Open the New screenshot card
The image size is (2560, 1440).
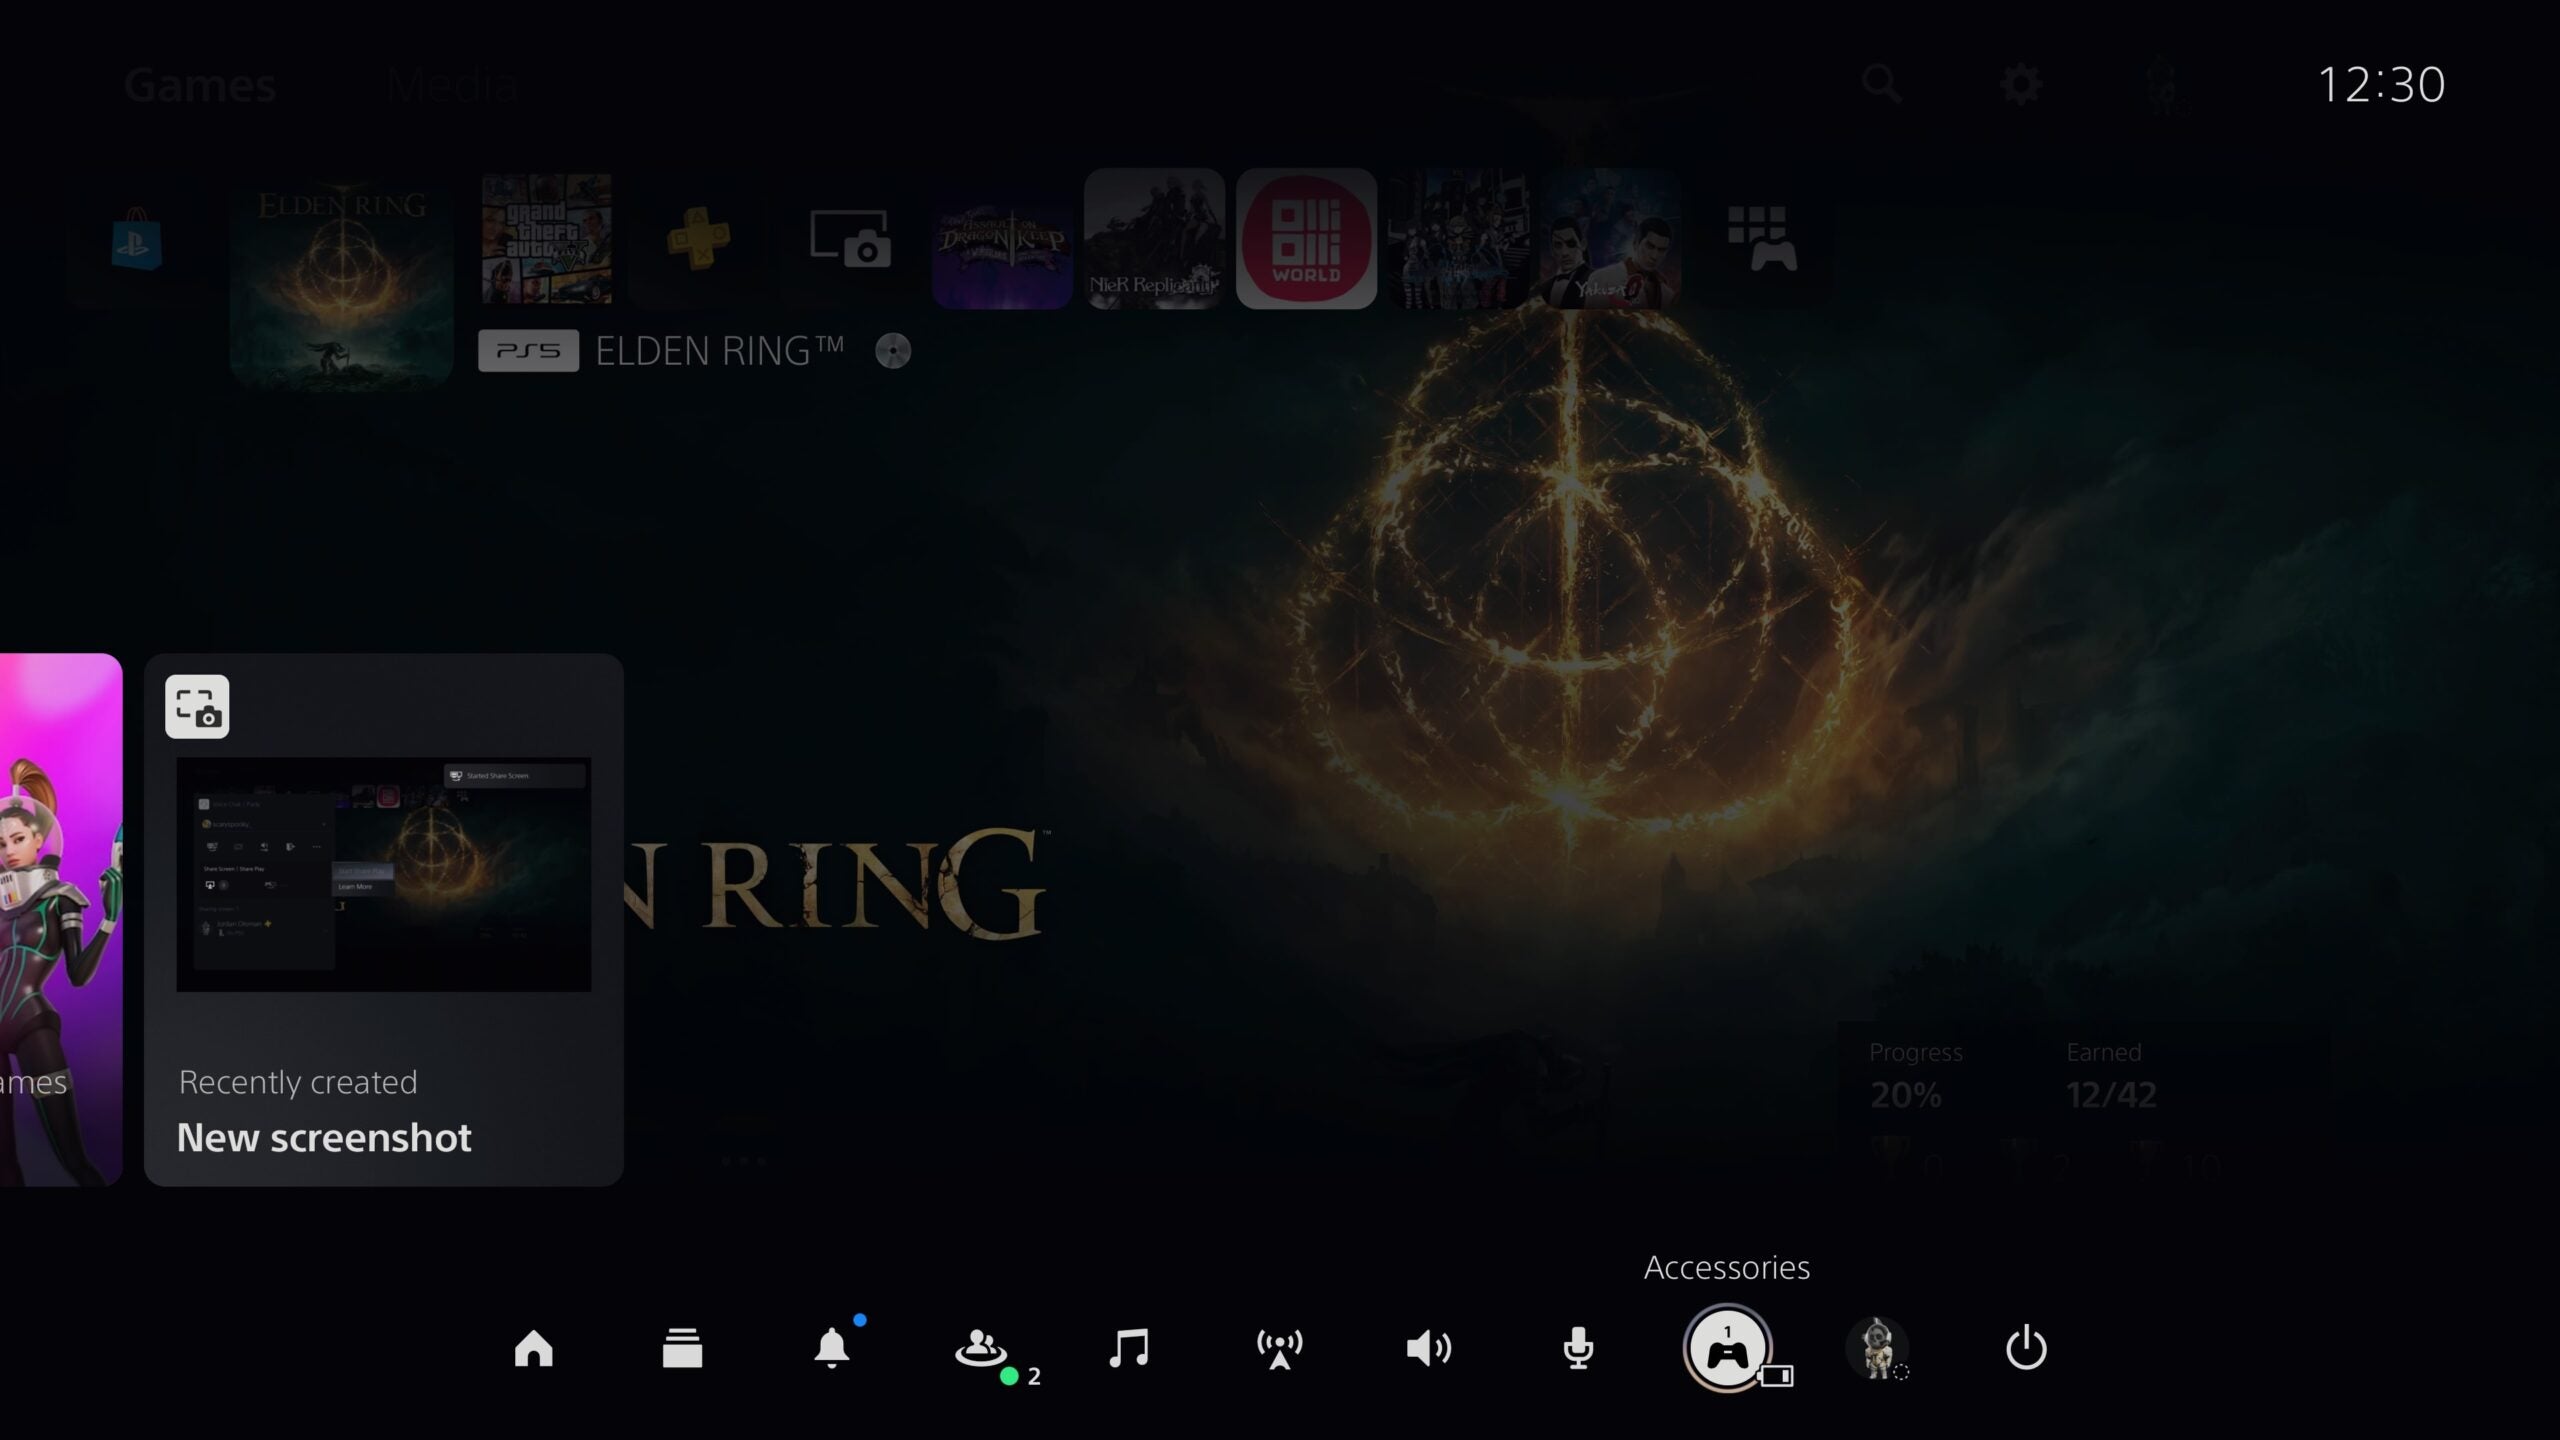(x=384, y=920)
